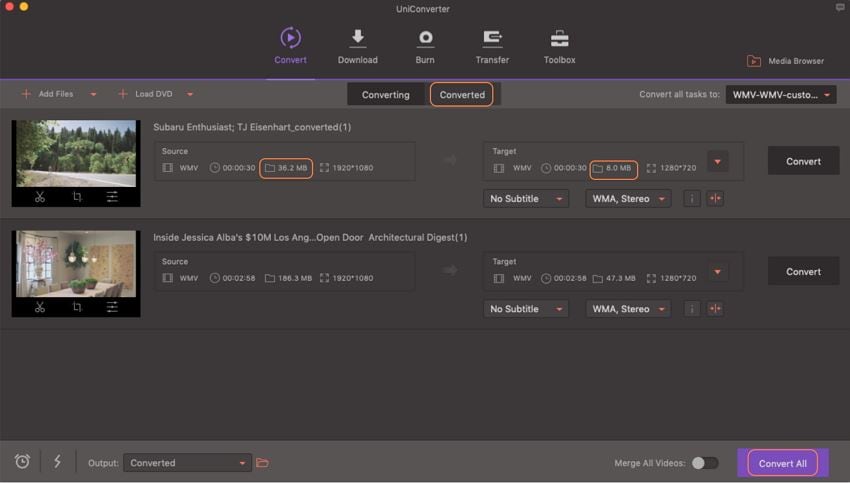Click Load DVD
Image resolution: width=850 pixels, height=483 pixels.
pos(145,94)
